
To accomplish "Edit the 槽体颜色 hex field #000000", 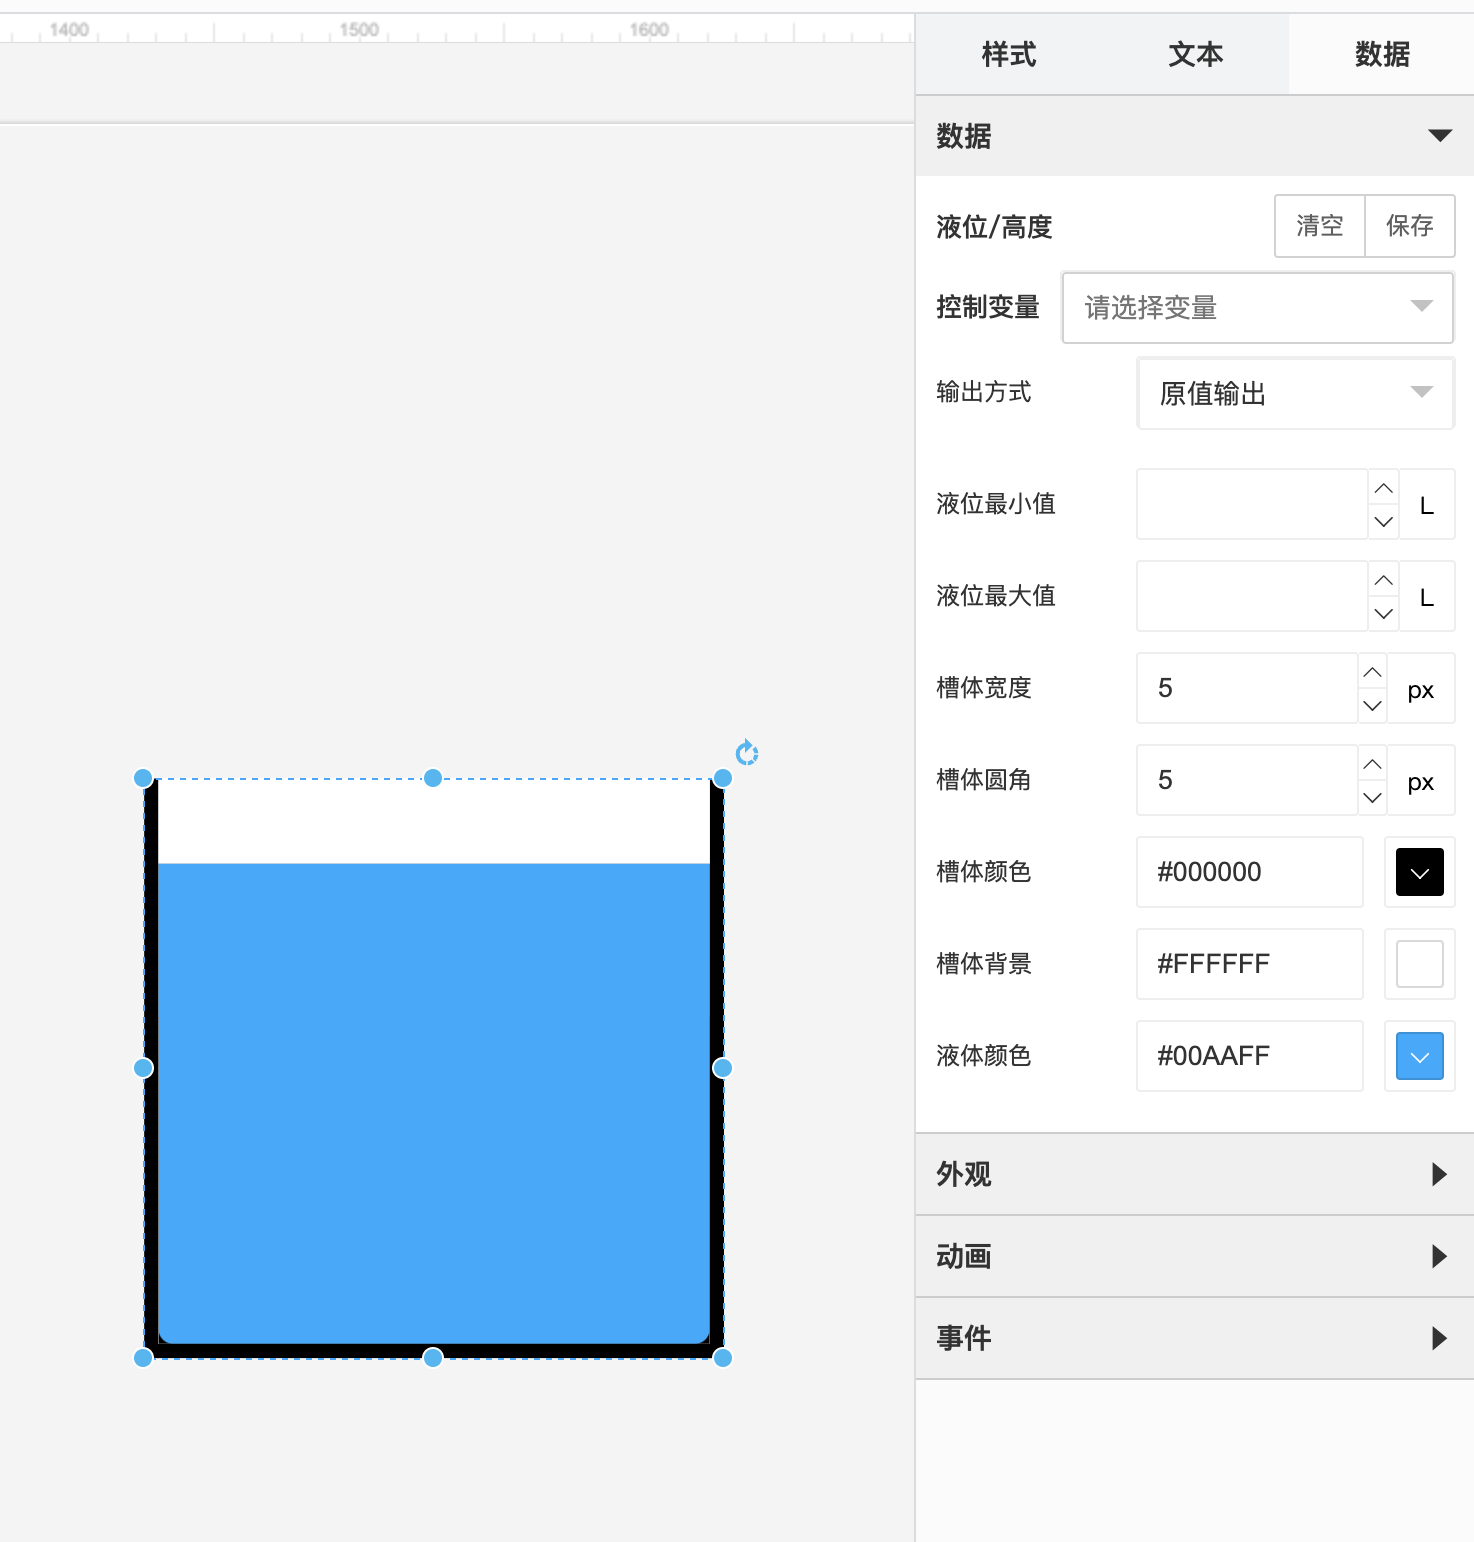I will click(1250, 872).
